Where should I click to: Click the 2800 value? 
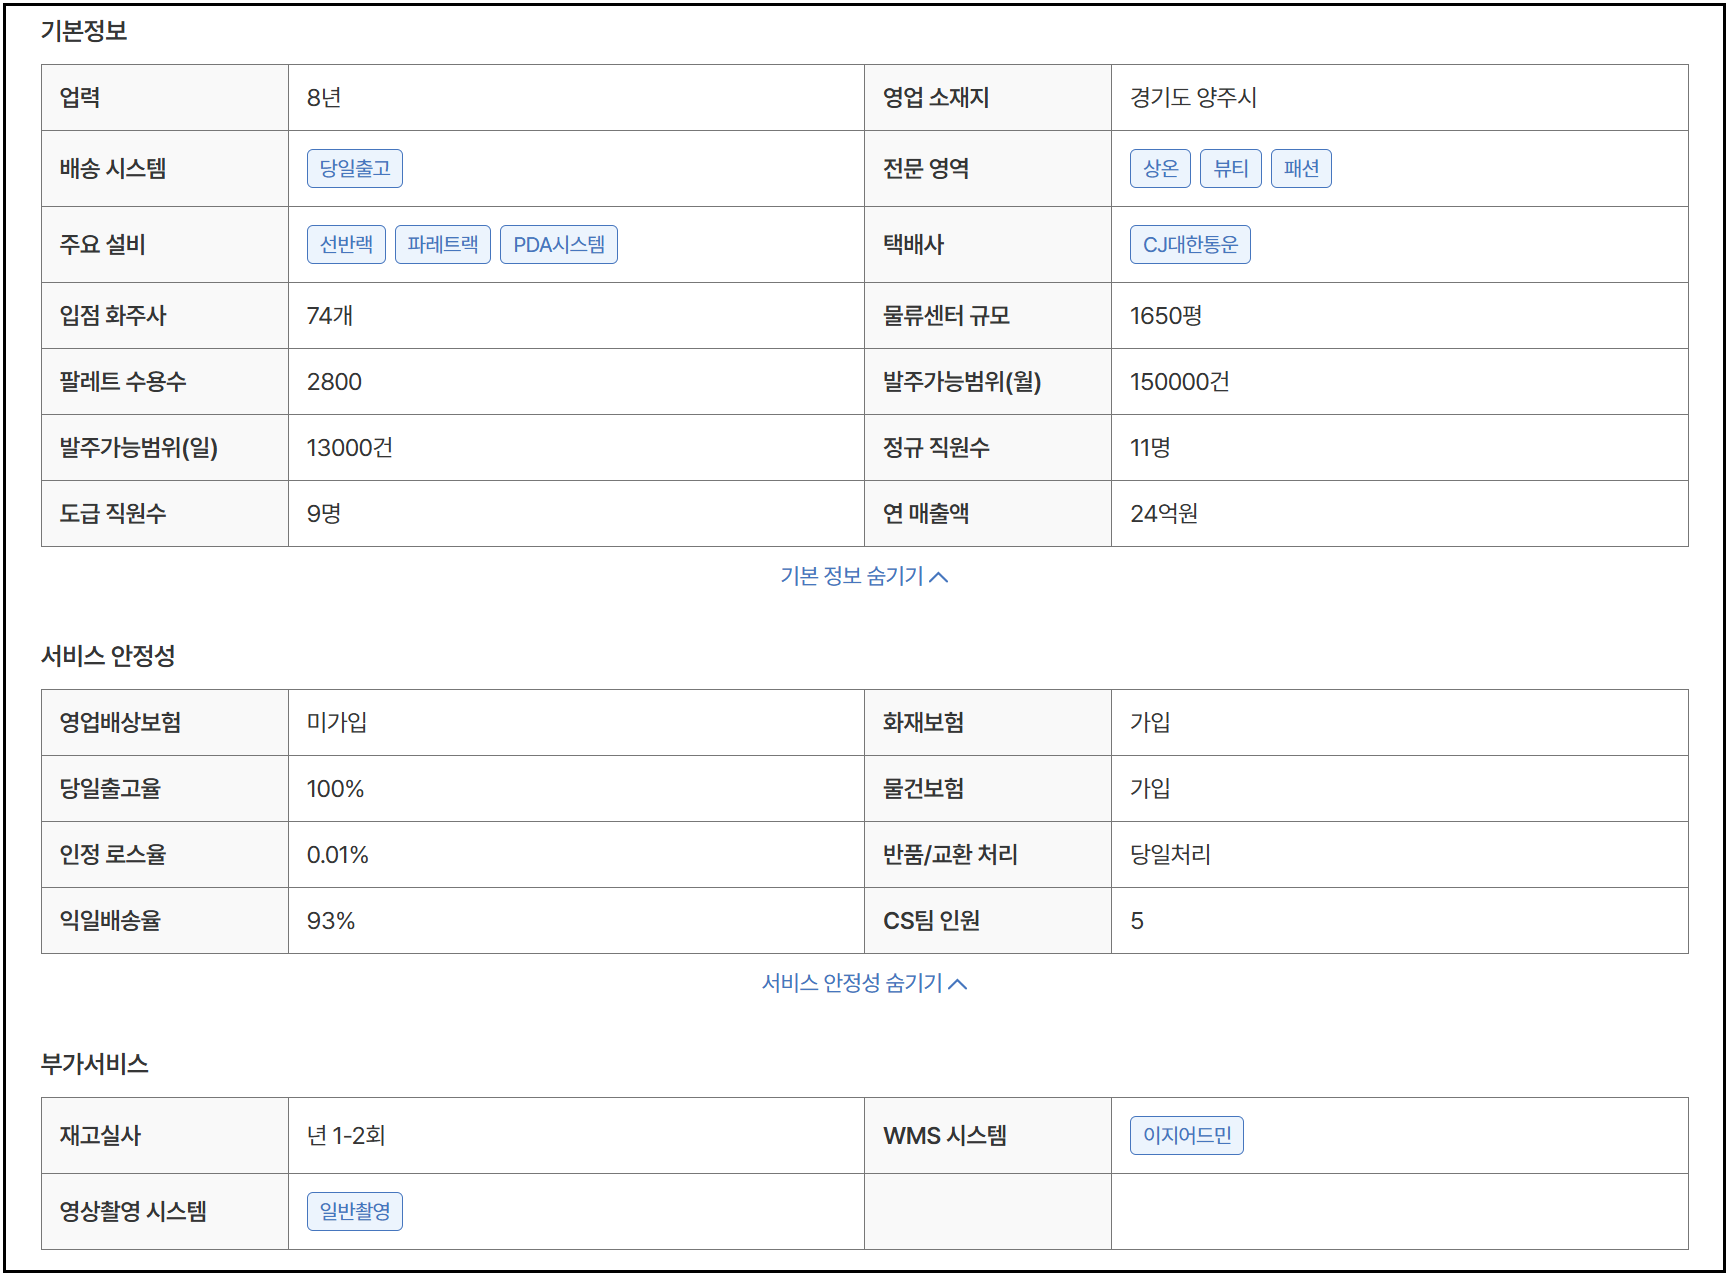coord(334,381)
